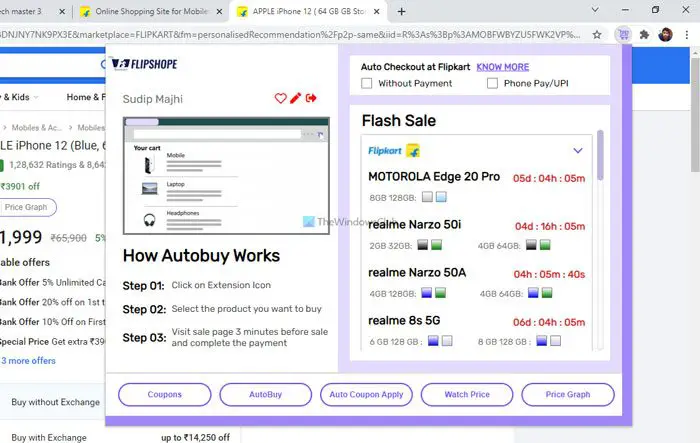Click the Flipshope logo

click(144, 64)
